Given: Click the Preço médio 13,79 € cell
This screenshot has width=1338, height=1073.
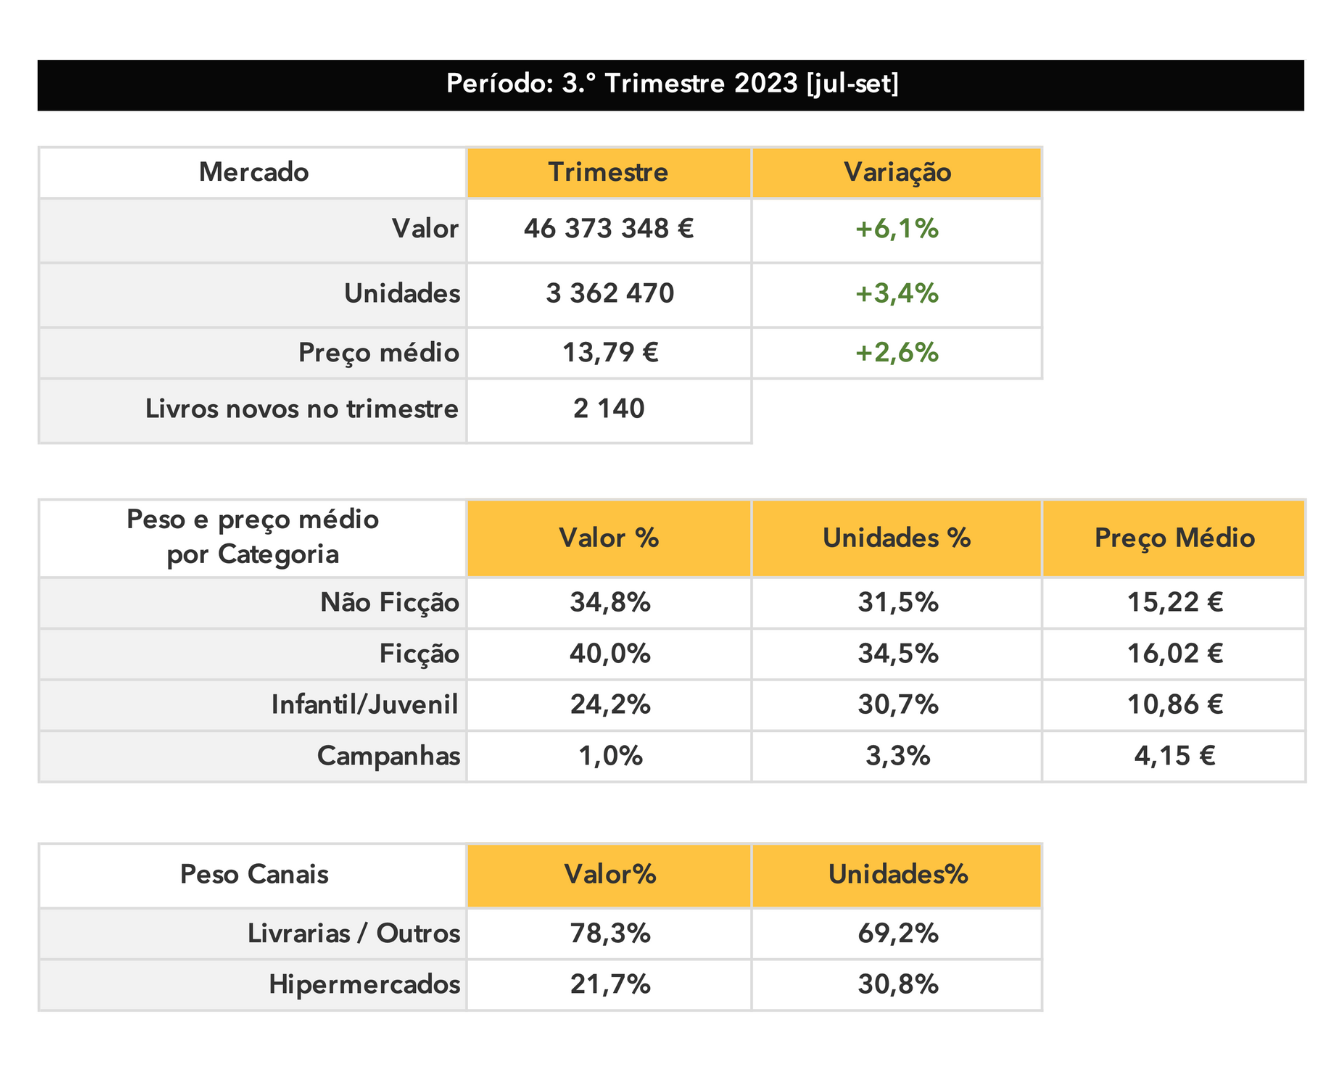Looking at the screenshot, I should (609, 353).
